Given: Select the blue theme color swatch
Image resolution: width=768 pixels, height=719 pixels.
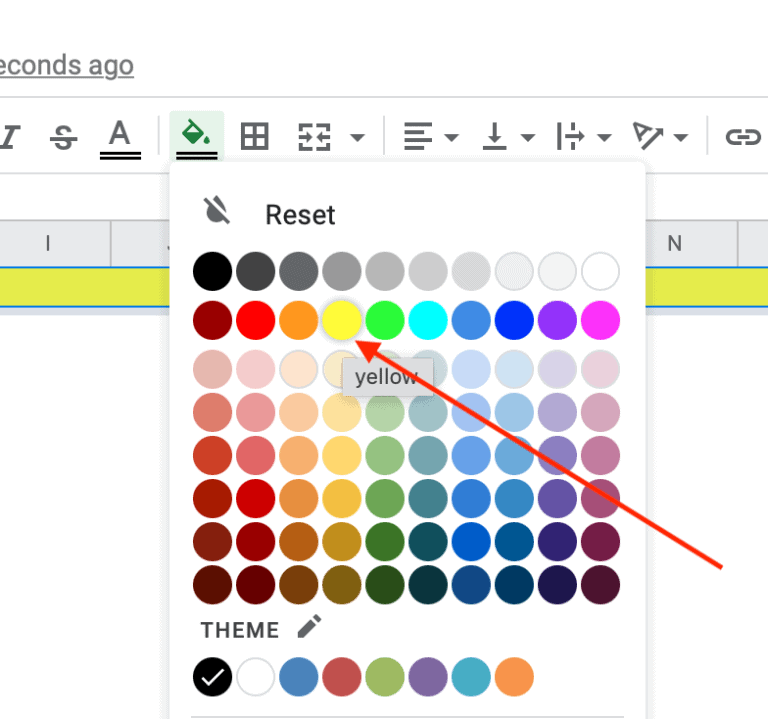Looking at the screenshot, I should (299, 677).
